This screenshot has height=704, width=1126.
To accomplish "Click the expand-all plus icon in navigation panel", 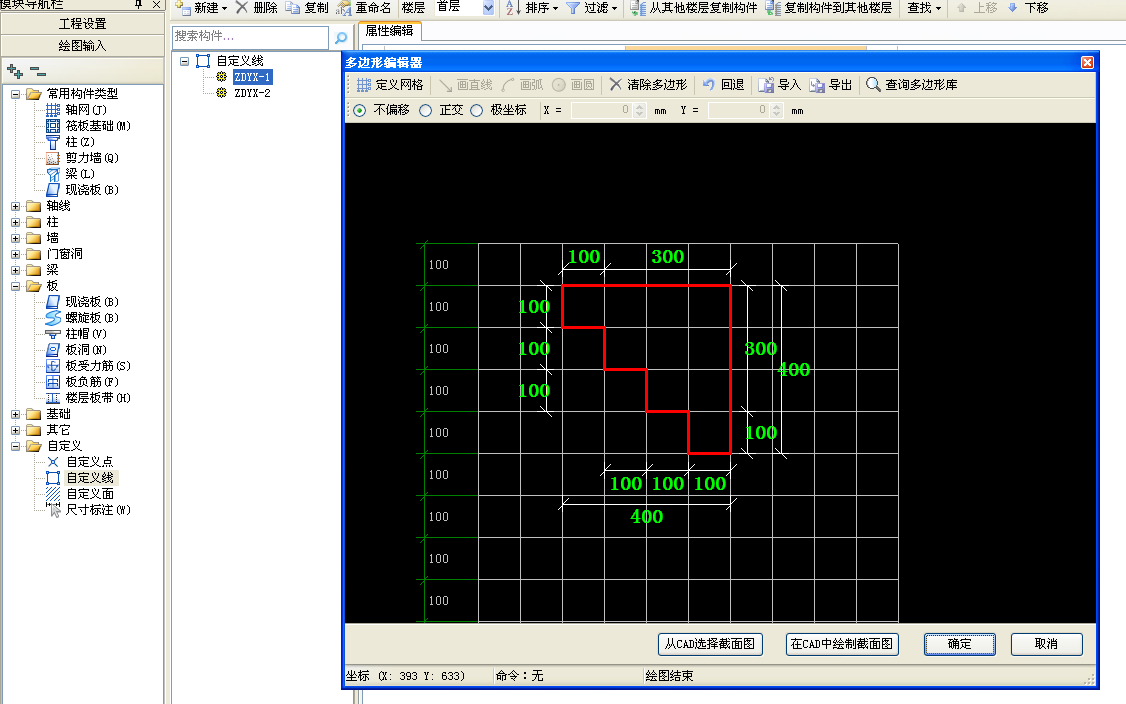I will click(x=14, y=71).
